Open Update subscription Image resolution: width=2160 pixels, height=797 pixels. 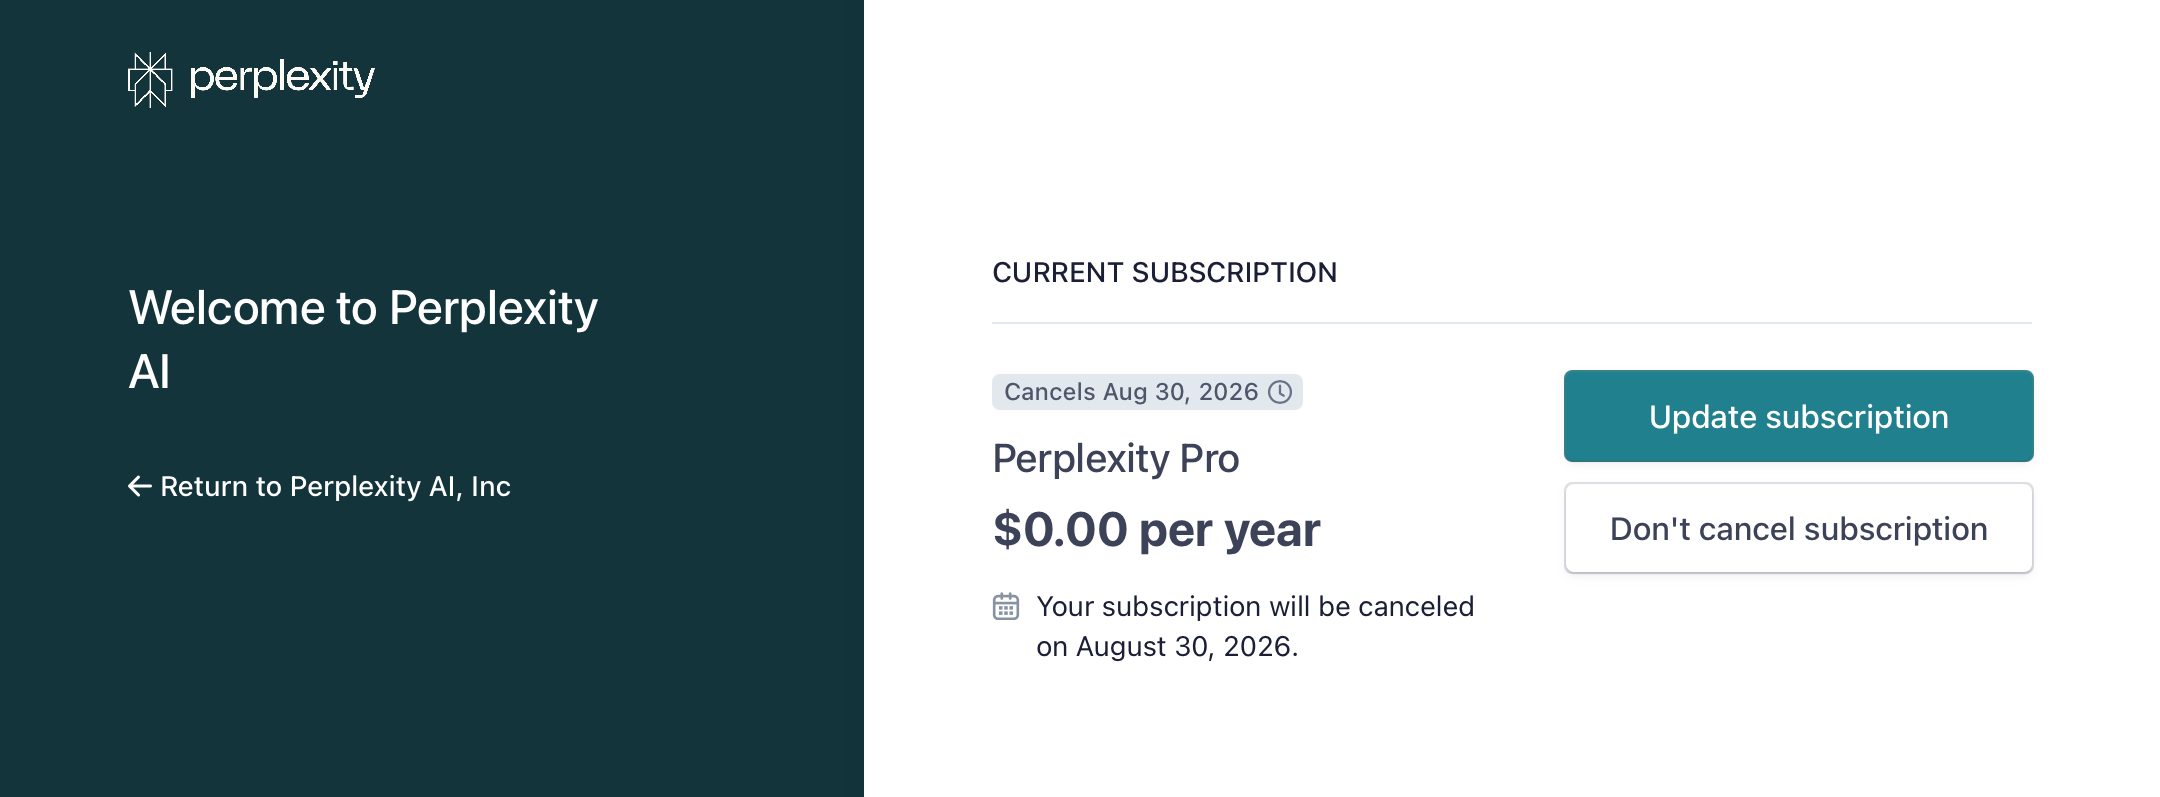(x=1798, y=416)
